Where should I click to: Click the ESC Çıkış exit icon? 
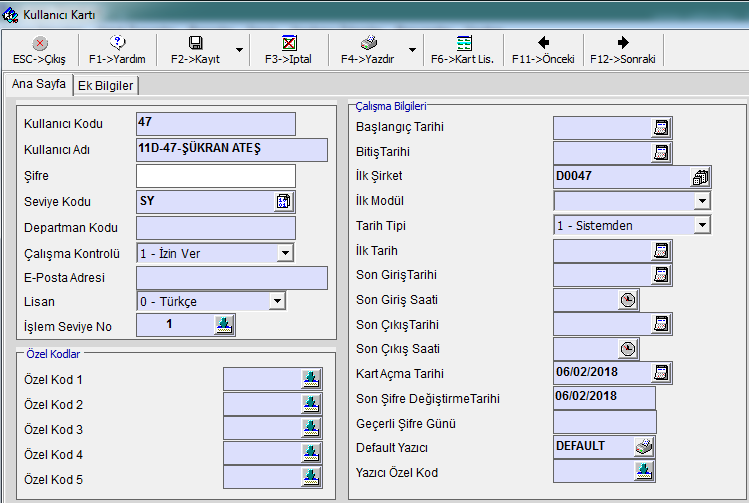(x=39, y=44)
